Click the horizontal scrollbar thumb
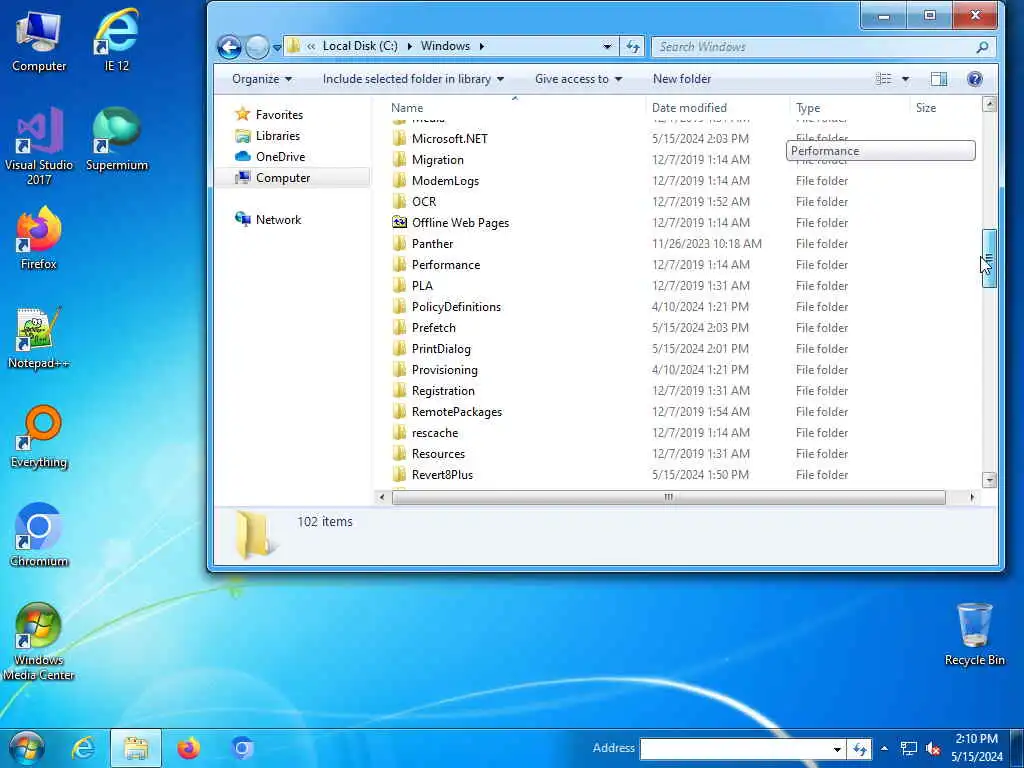This screenshot has width=1024, height=768. 669,498
